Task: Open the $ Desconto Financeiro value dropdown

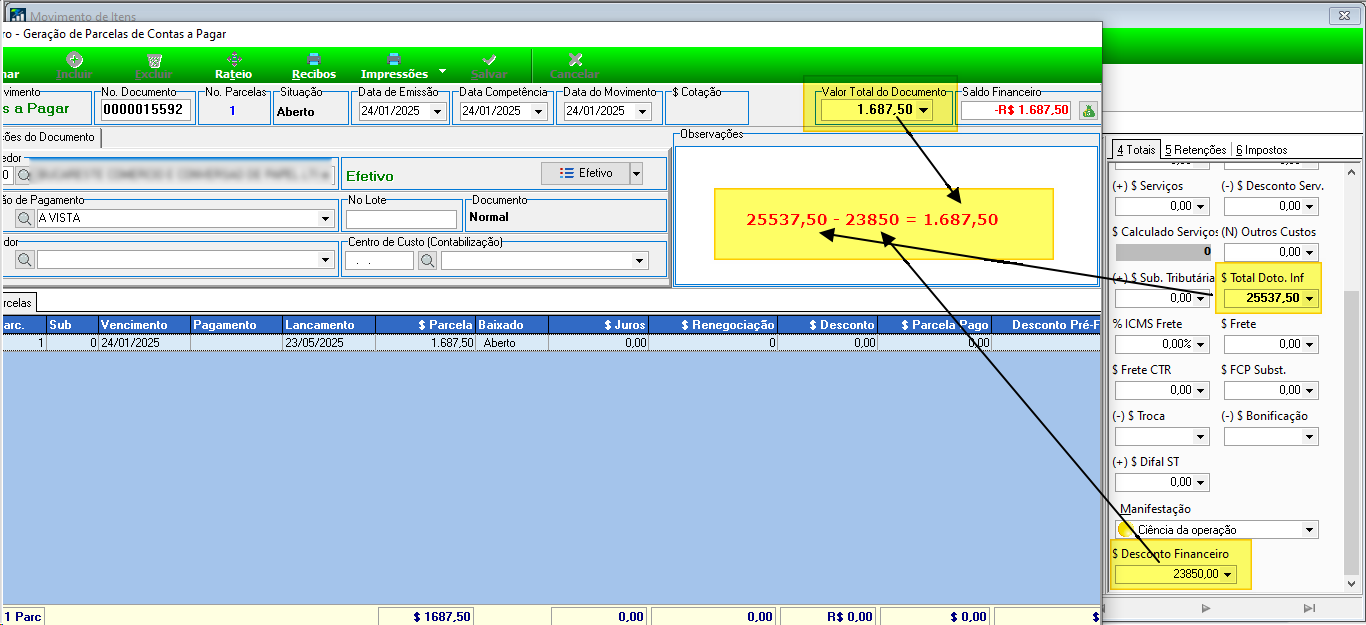Action: click(1228, 574)
